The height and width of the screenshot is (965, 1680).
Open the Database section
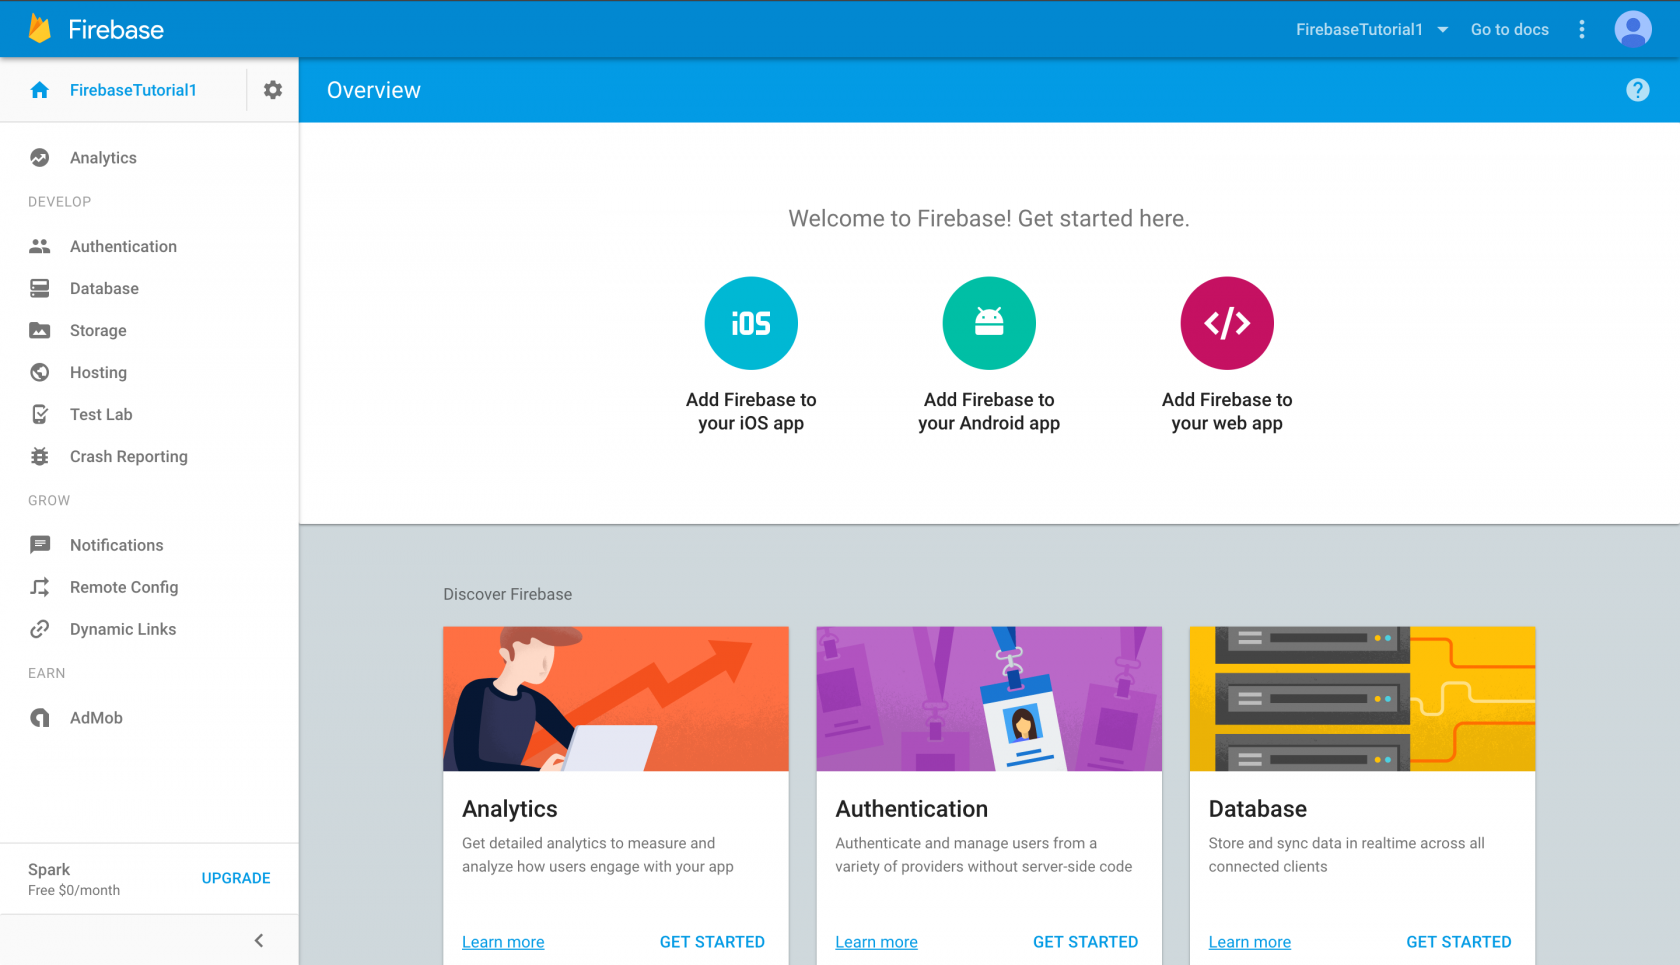[x=104, y=288]
